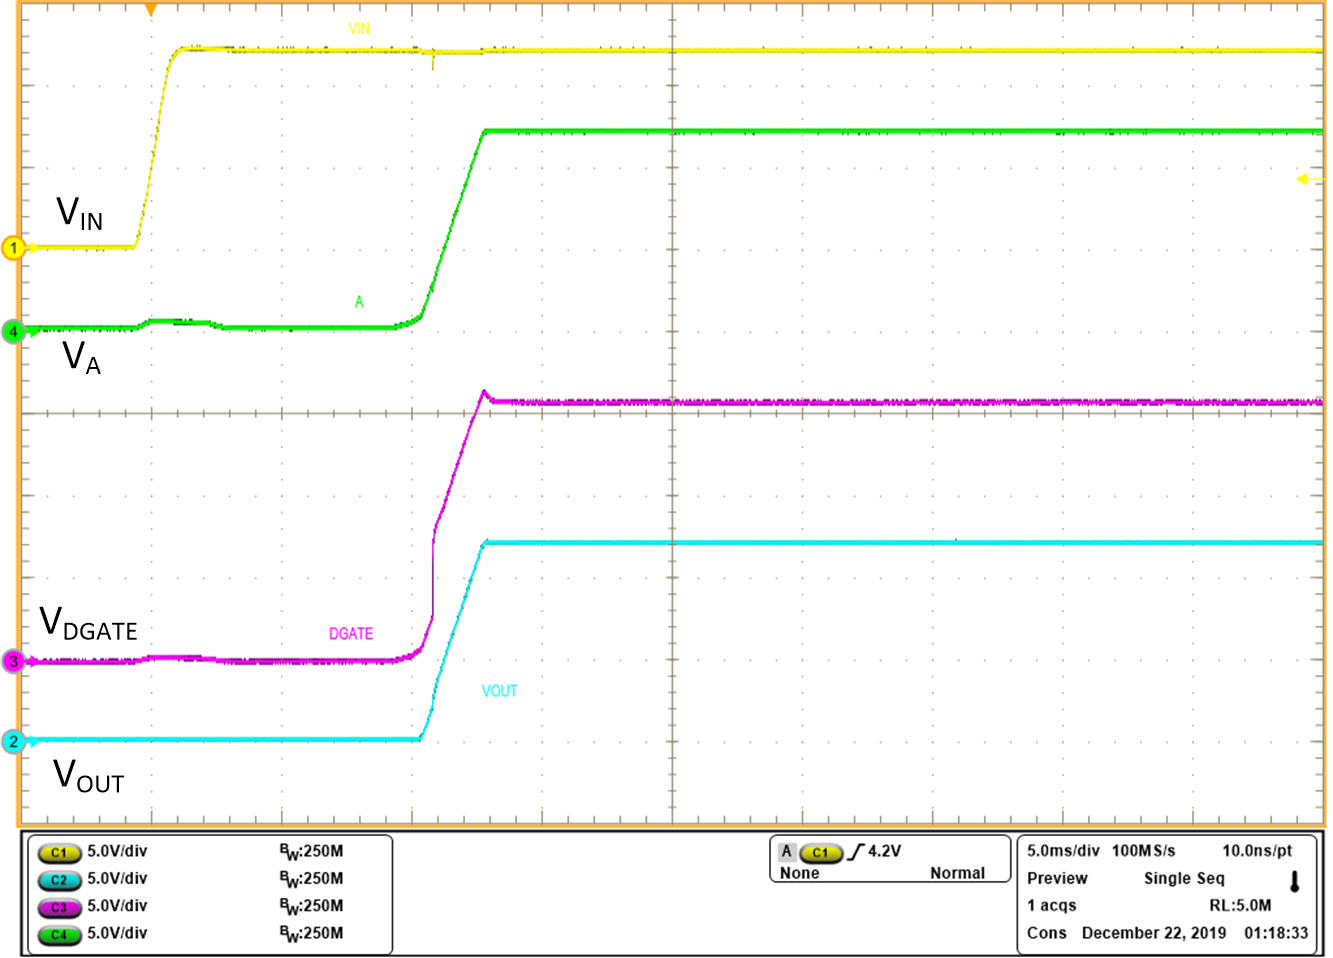Toggle channel 3 via its left-edge marker

(13, 661)
